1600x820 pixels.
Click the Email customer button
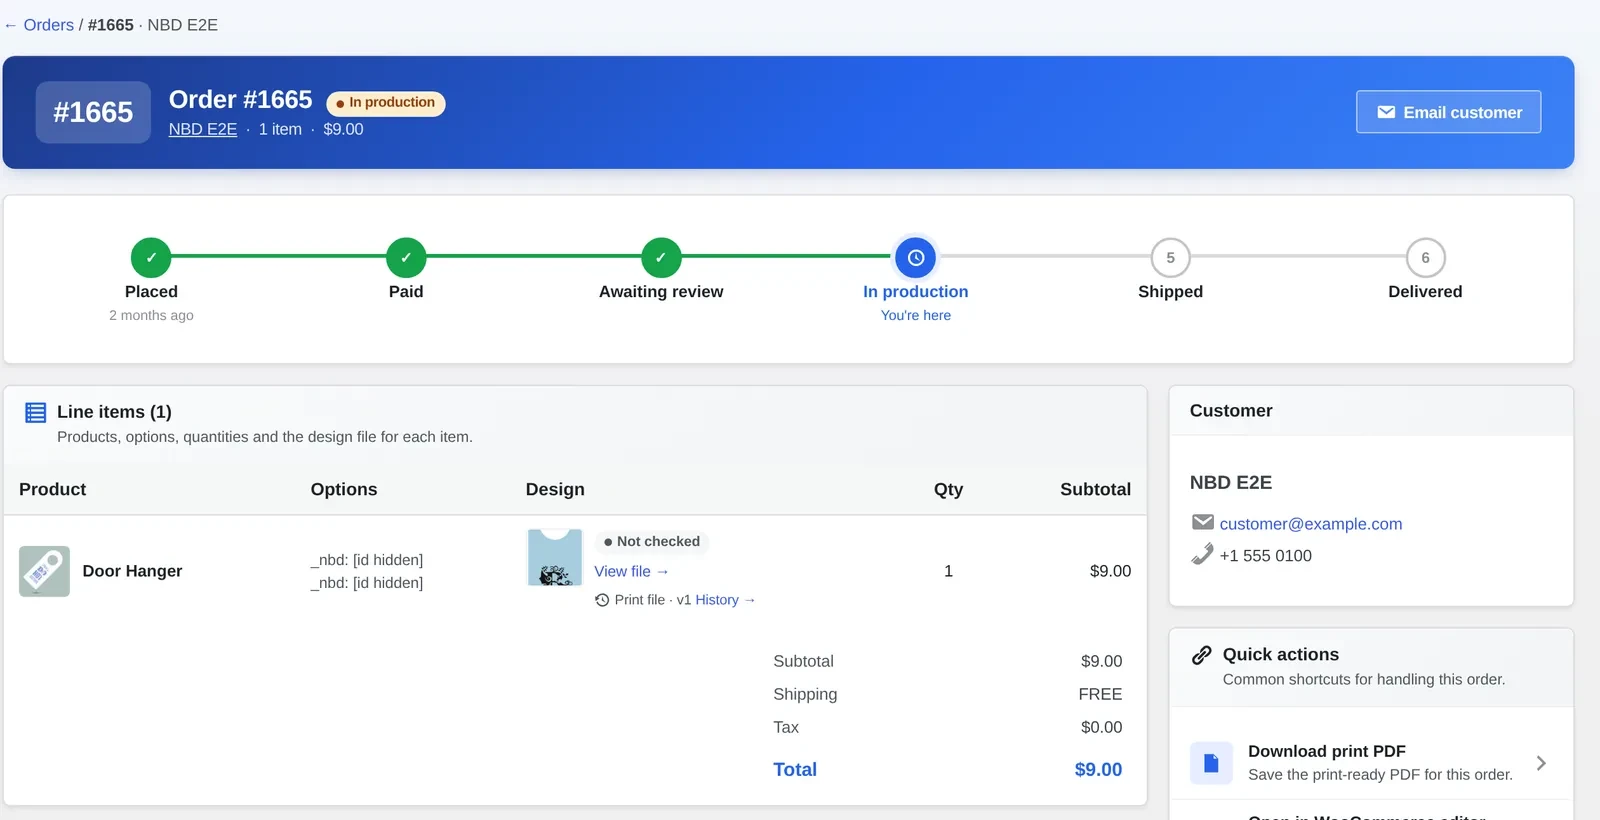pyautogui.click(x=1448, y=112)
